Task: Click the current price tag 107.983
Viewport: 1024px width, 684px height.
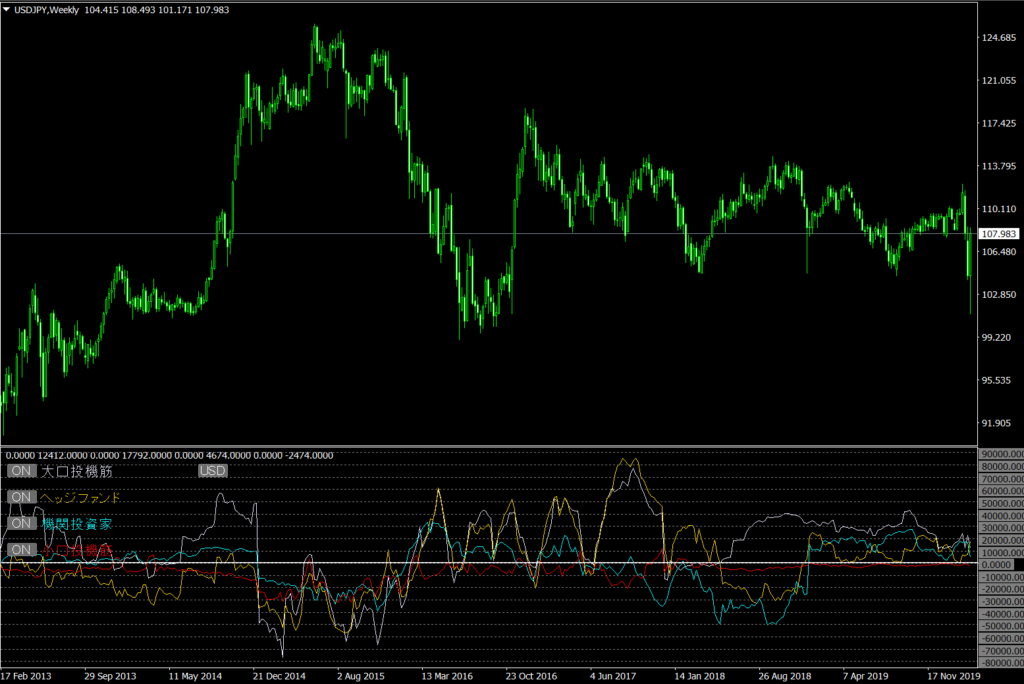Action: (1000, 234)
